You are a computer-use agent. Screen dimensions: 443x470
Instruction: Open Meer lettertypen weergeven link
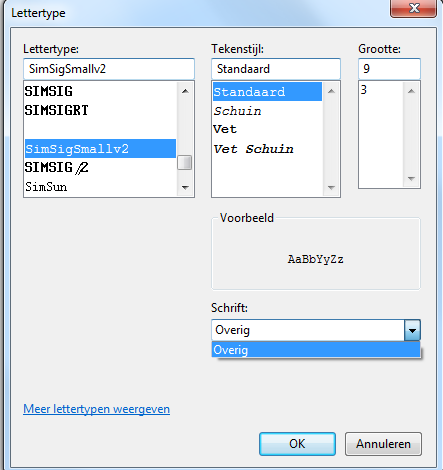[x=96, y=409]
